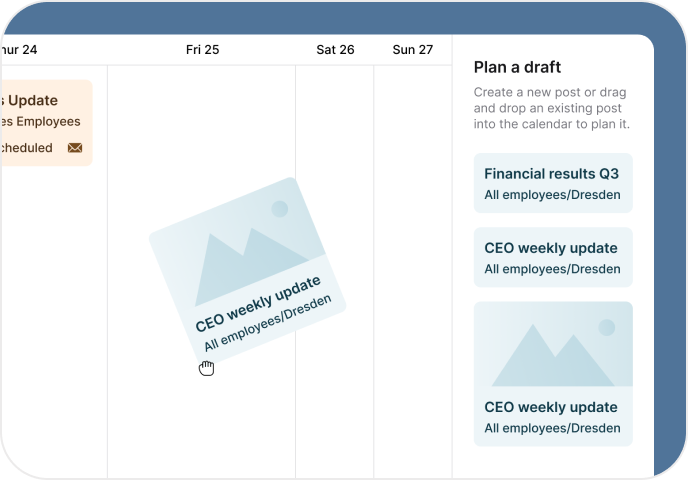Click the CEO weekly update title below the sidebar image
The width and height of the screenshot is (688, 480).
click(551, 408)
